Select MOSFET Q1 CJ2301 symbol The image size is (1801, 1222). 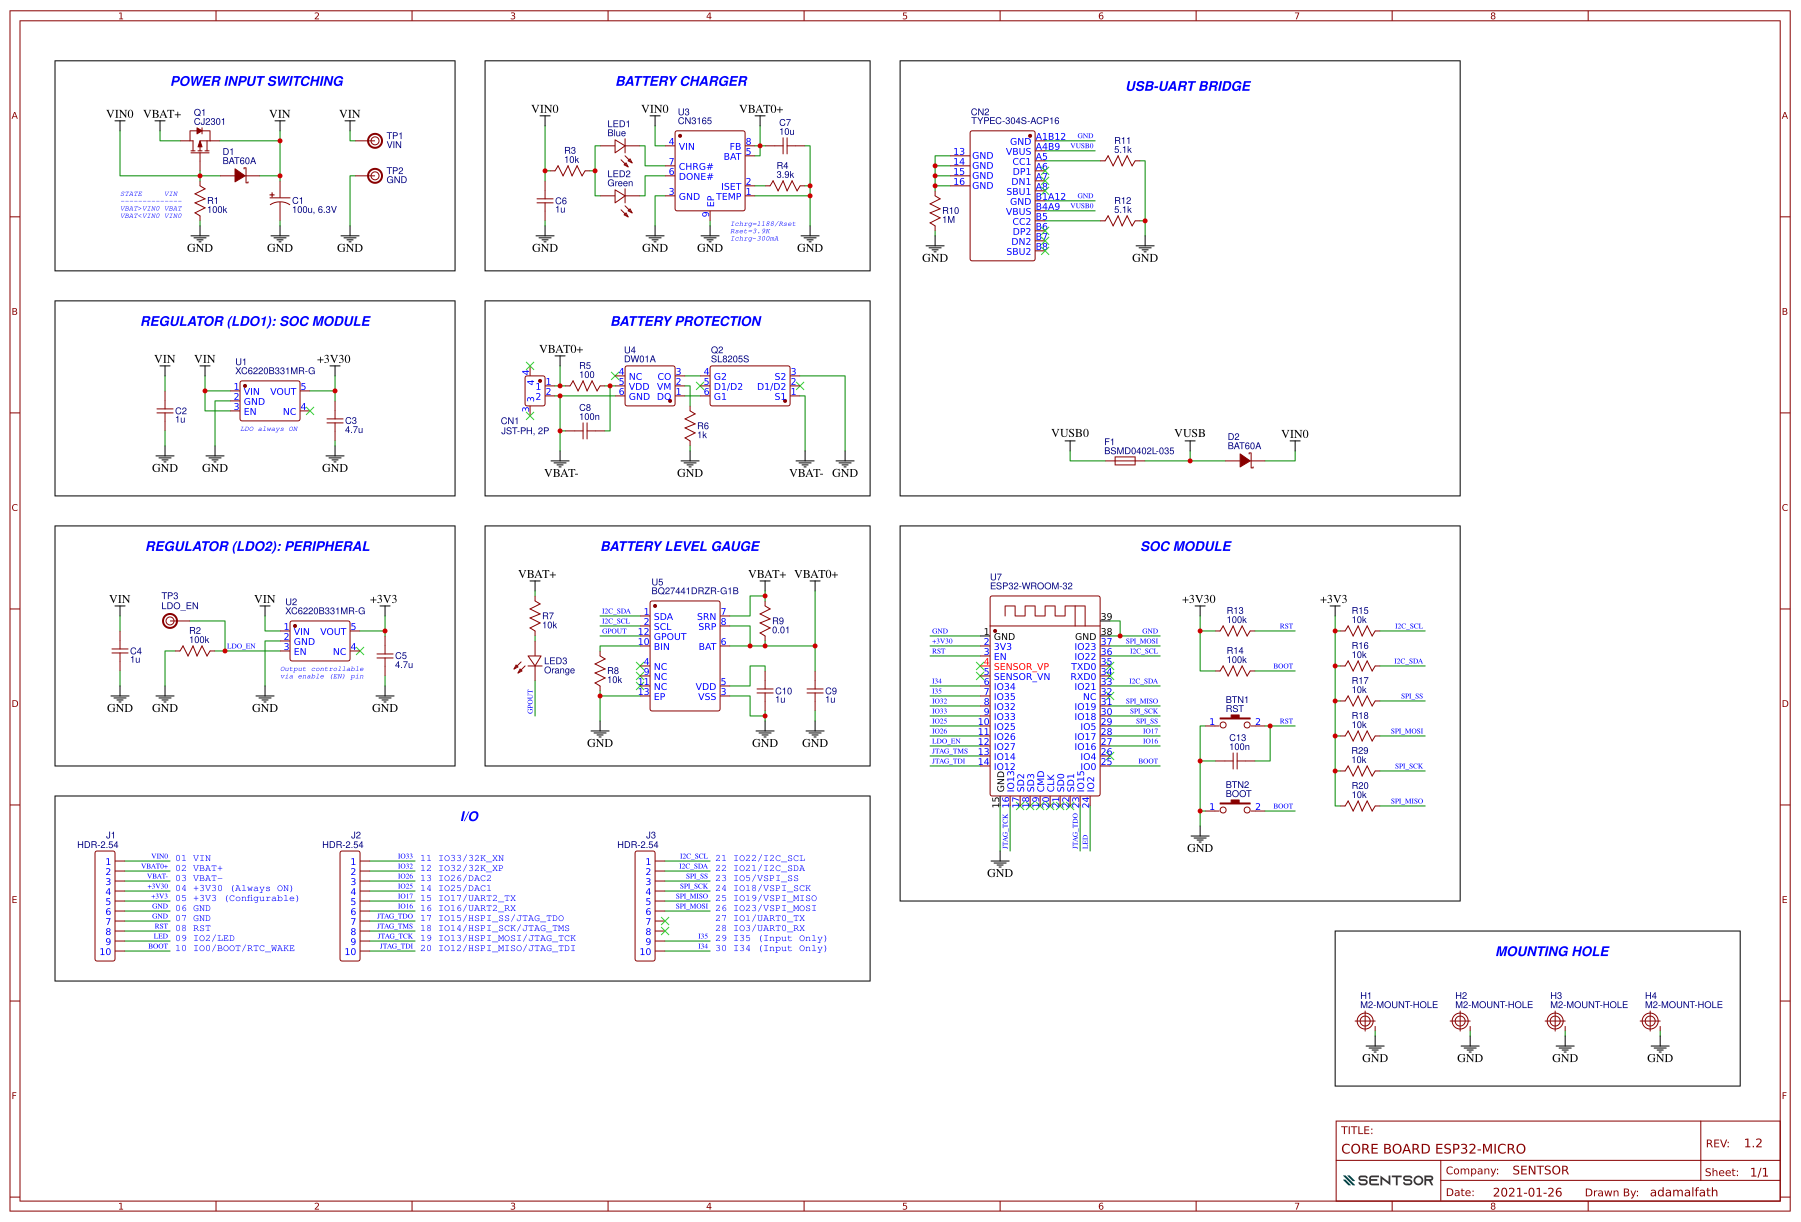(x=200, y=141)
